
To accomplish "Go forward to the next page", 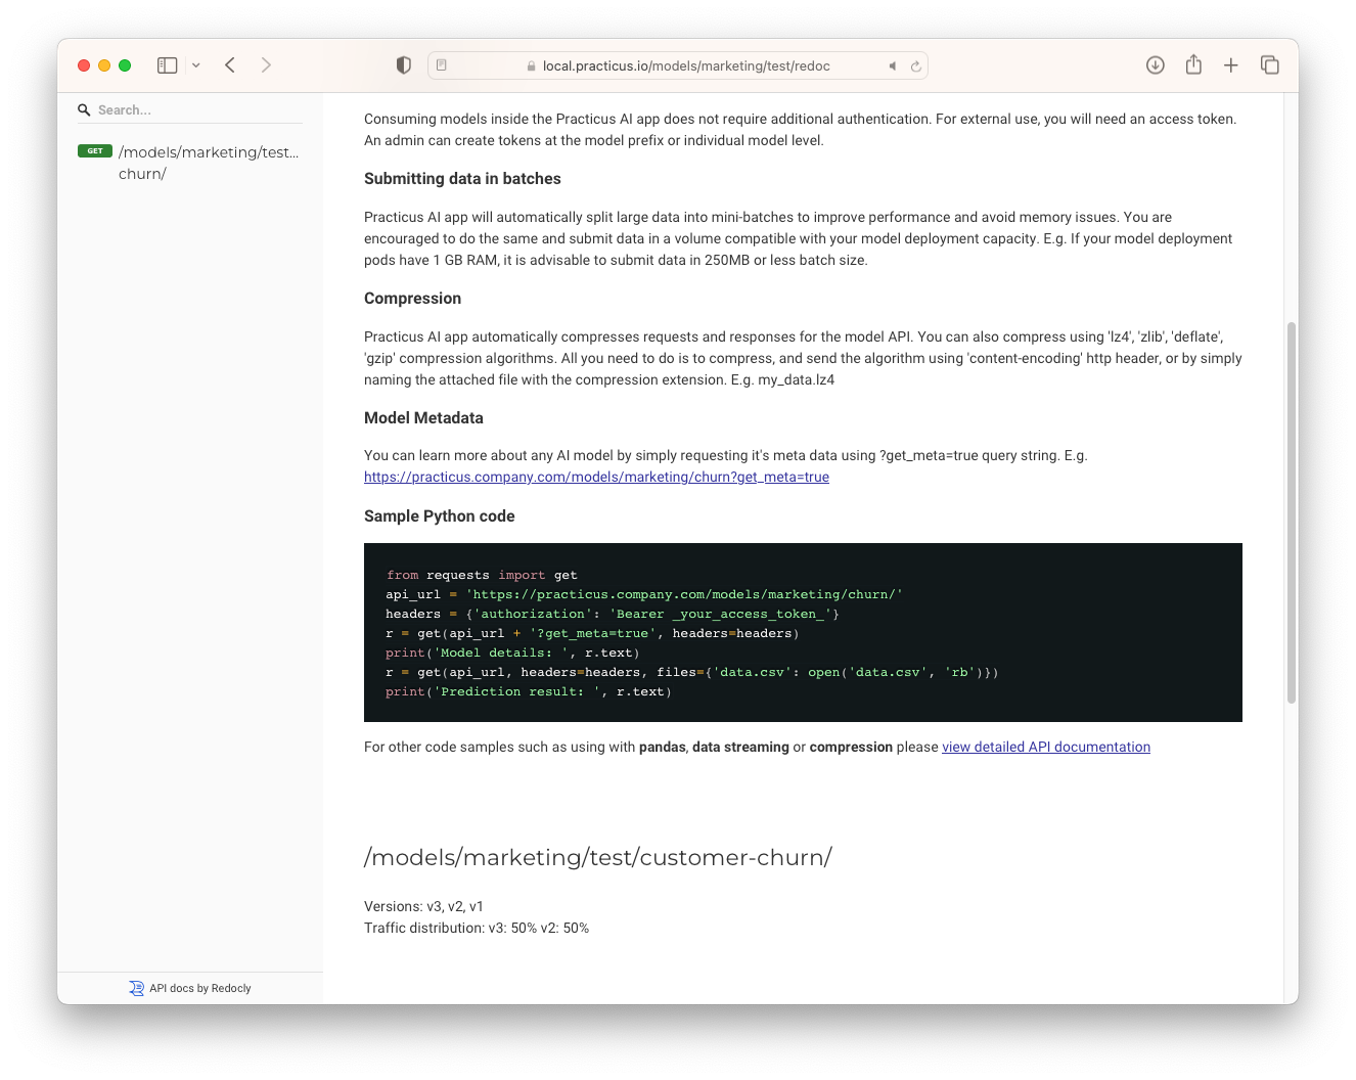I will click(266, 65).
